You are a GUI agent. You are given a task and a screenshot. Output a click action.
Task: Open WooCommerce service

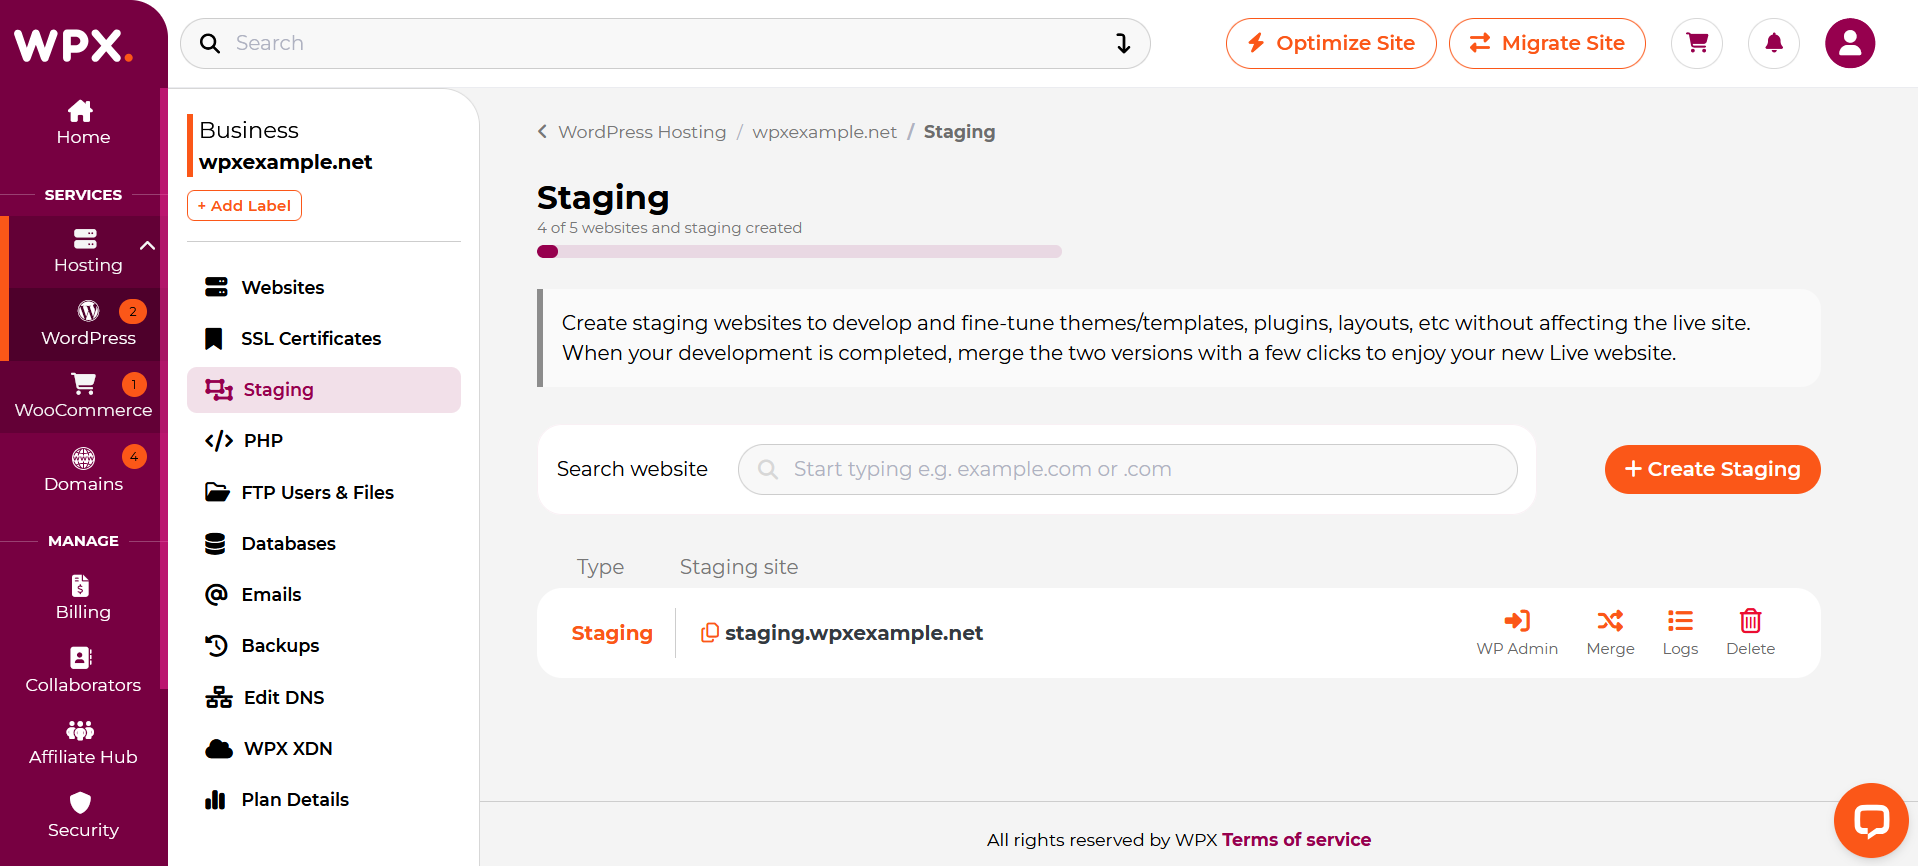pyautogui.click(x=83, y=396)
